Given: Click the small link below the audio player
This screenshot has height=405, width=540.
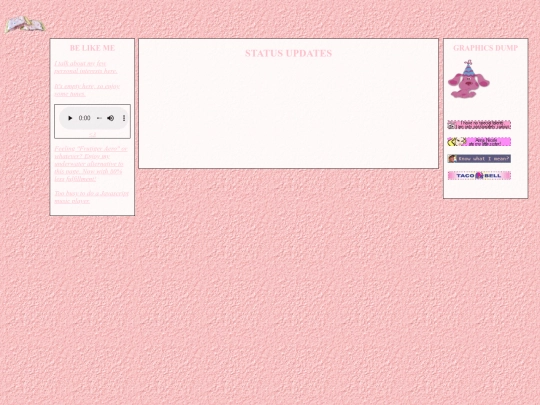Looking at the screenshot, I should pyautogui.click(x=92, y=134).
